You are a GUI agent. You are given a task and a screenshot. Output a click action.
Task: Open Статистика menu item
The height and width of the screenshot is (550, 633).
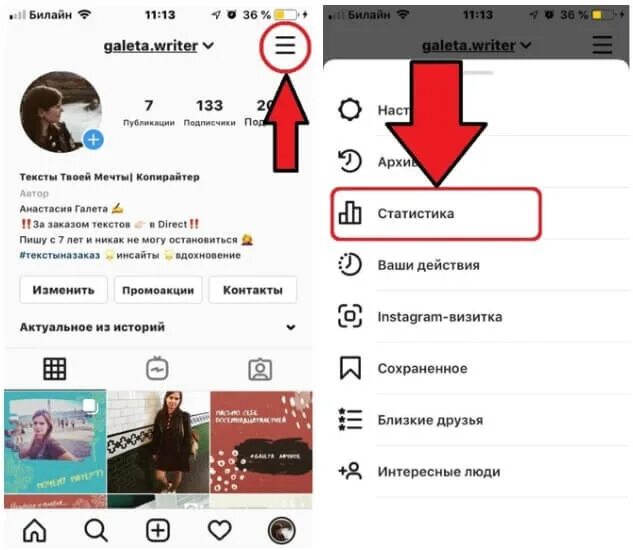tap(436, 214)
